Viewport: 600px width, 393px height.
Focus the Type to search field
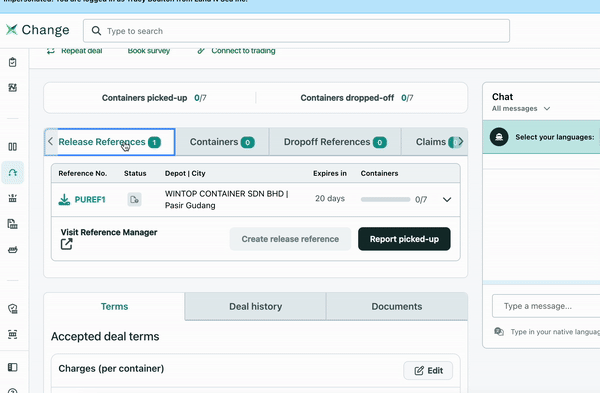point(296,31)
